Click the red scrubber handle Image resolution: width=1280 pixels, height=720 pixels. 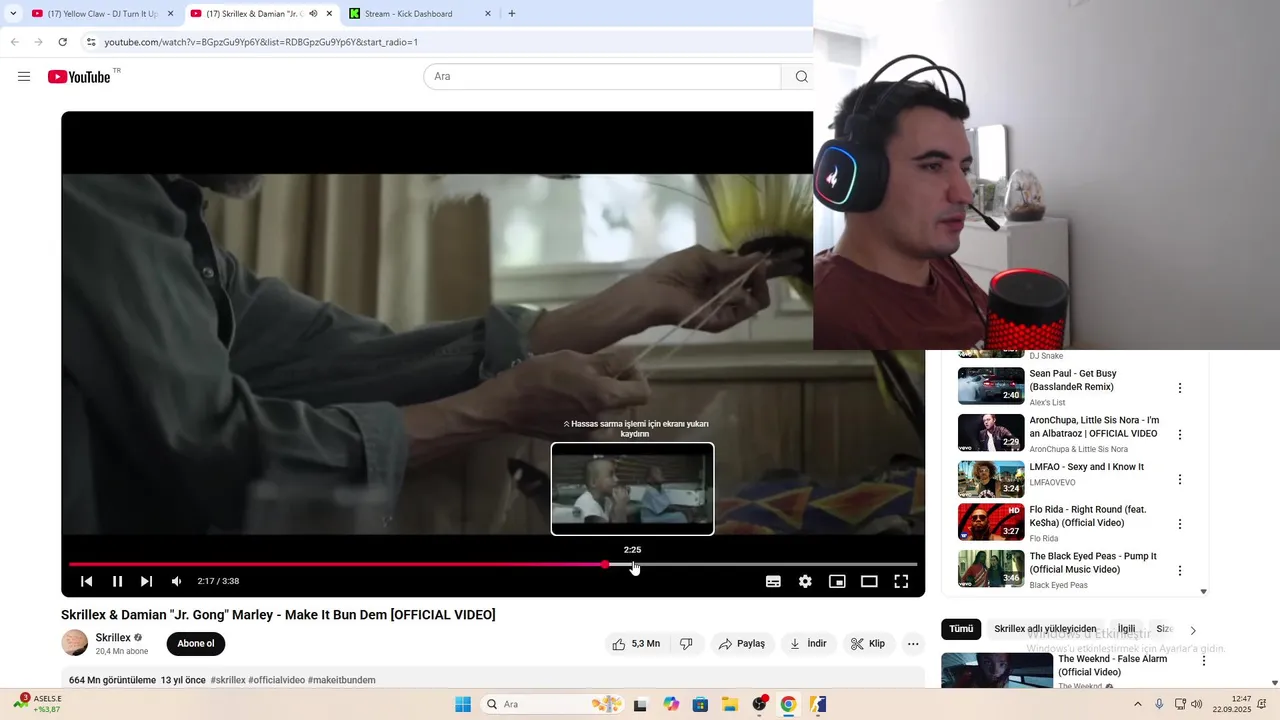point(605,564)
